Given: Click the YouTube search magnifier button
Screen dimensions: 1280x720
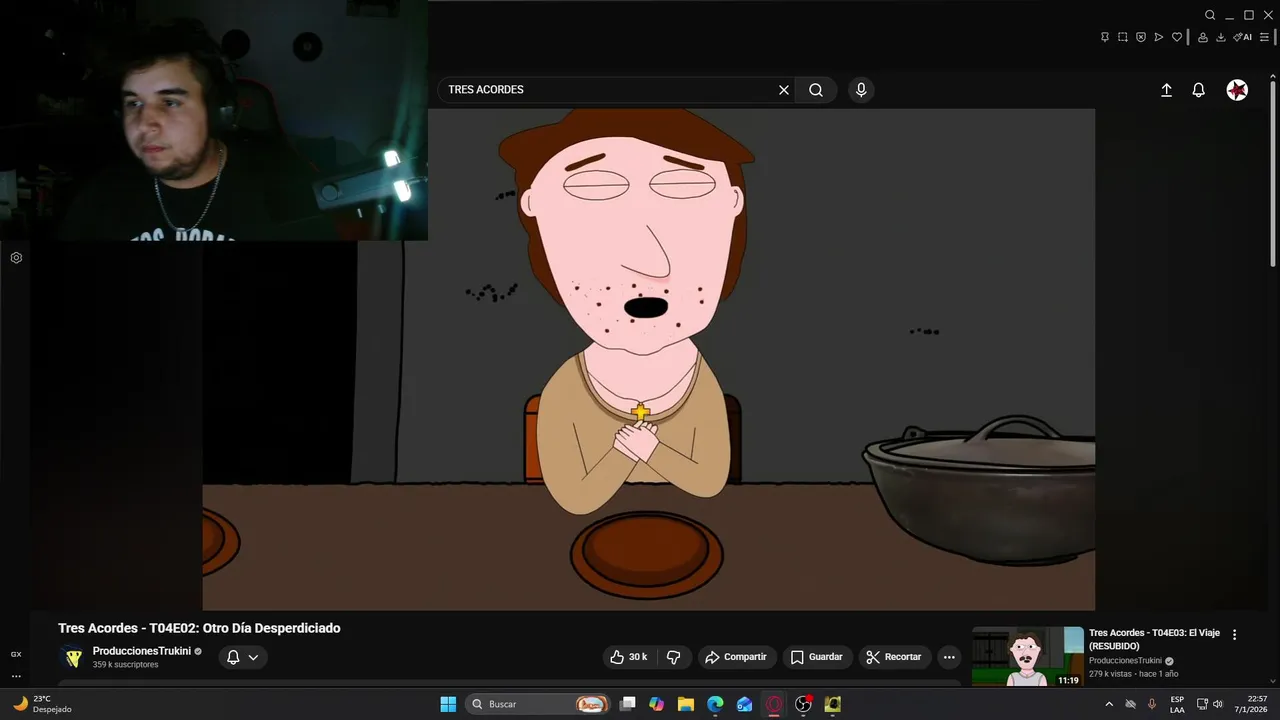Looking at the screenshot, I should click(x=816, y=90).
